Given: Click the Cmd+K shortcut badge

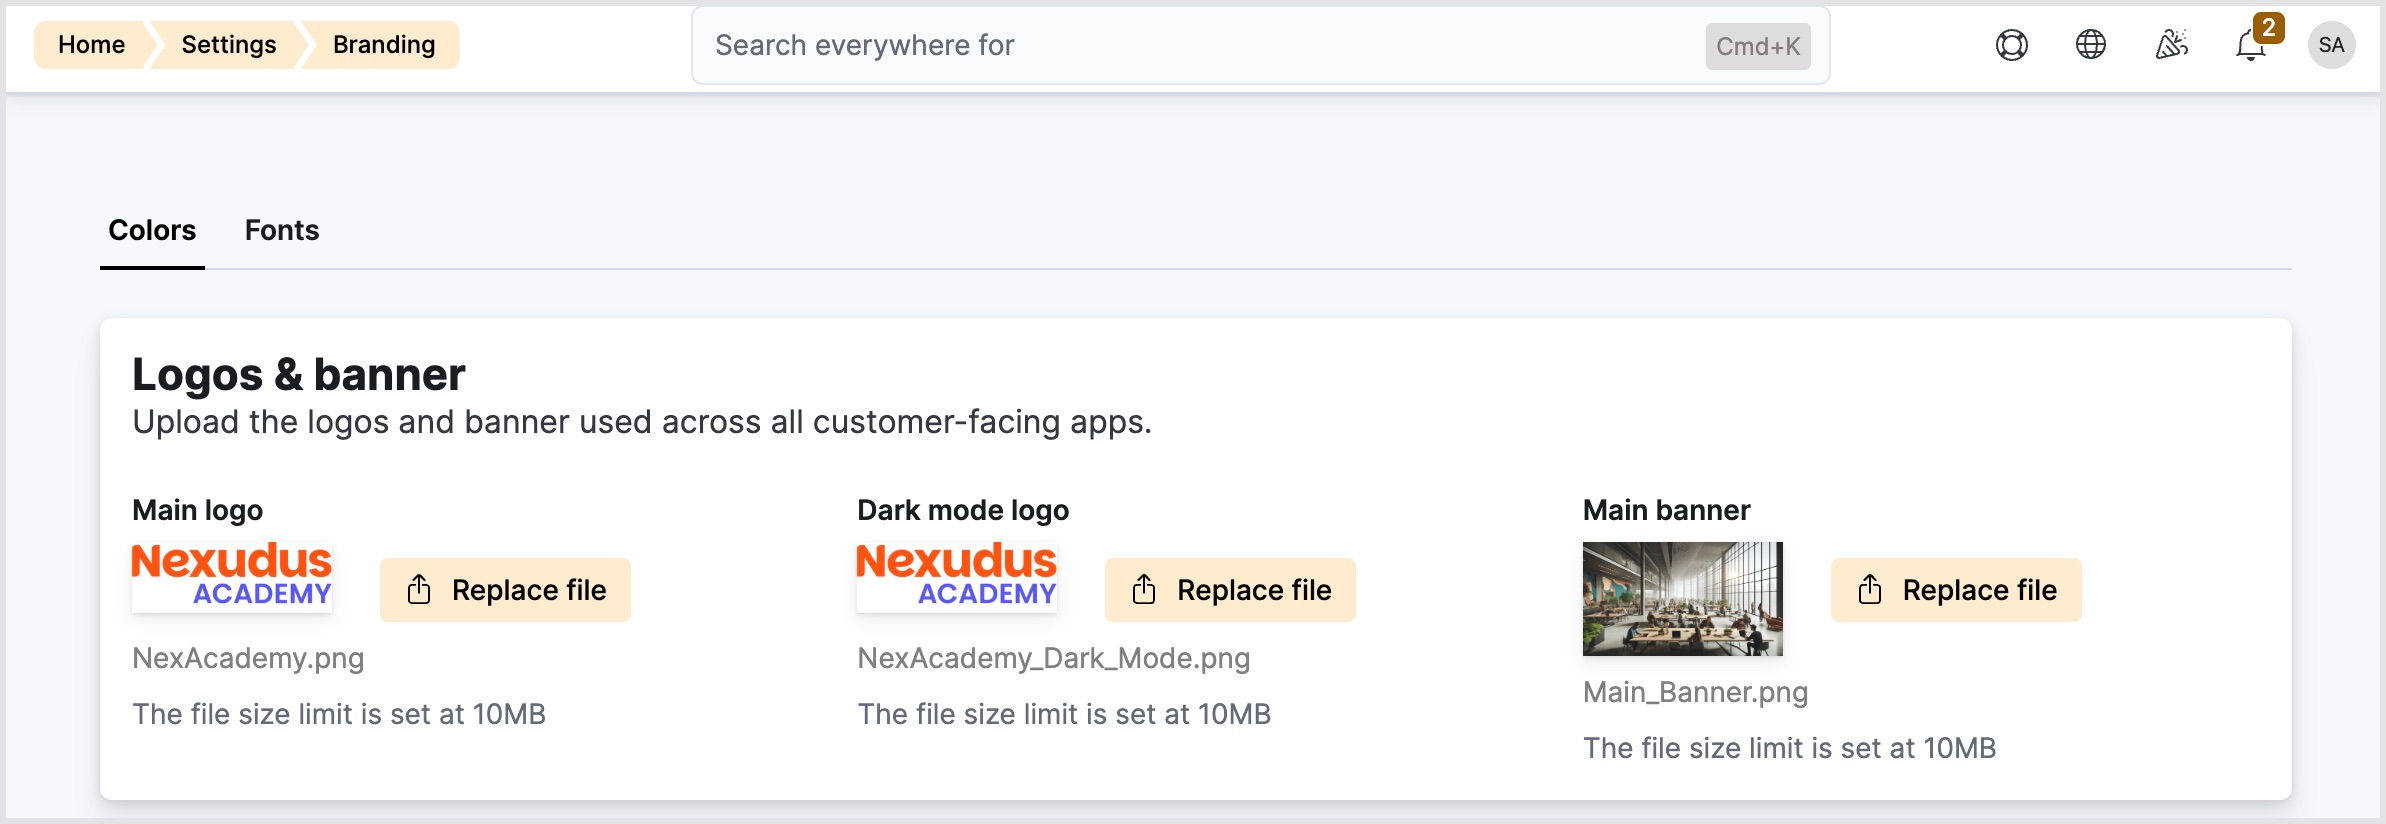Looking at the screenshot, I should 1758,46.
